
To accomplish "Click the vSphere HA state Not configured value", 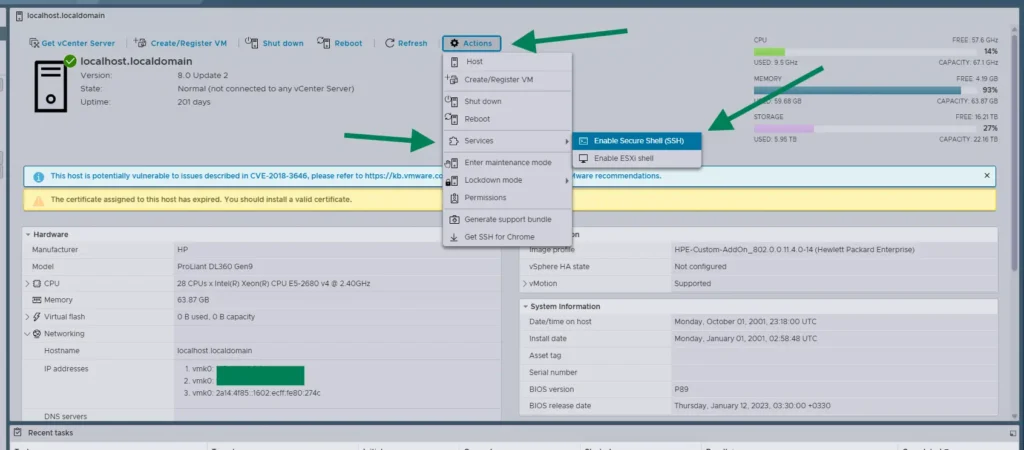I will point(700,266).
